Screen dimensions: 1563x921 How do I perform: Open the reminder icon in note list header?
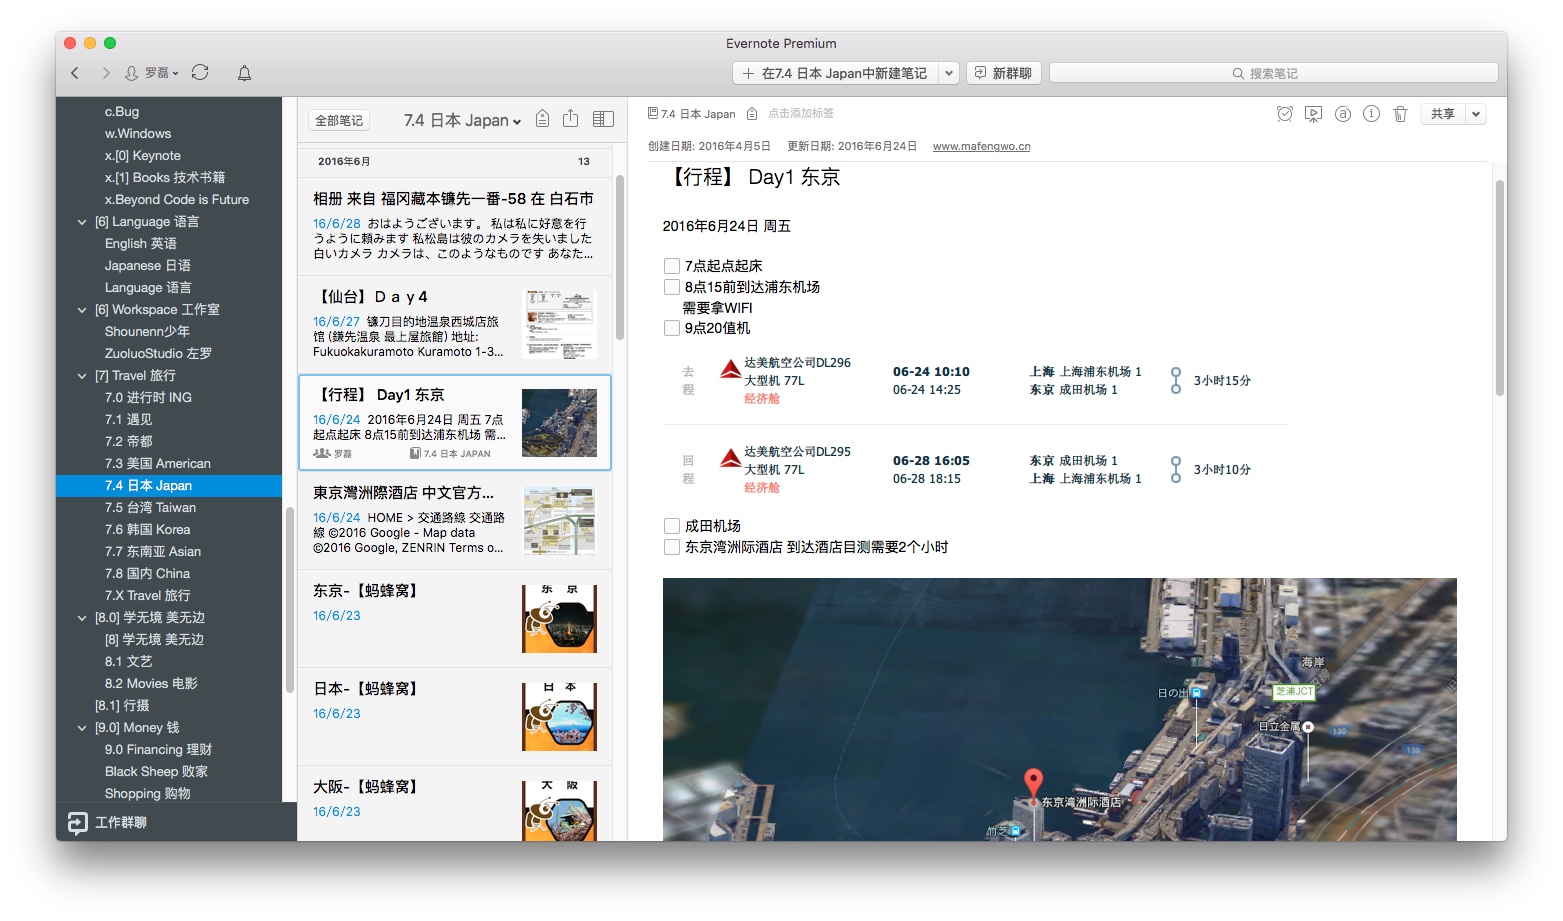pos(542,119)
